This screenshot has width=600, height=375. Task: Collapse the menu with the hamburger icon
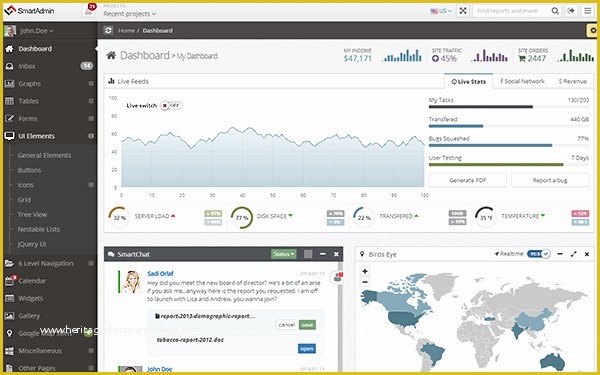click(x=588, y=11)
